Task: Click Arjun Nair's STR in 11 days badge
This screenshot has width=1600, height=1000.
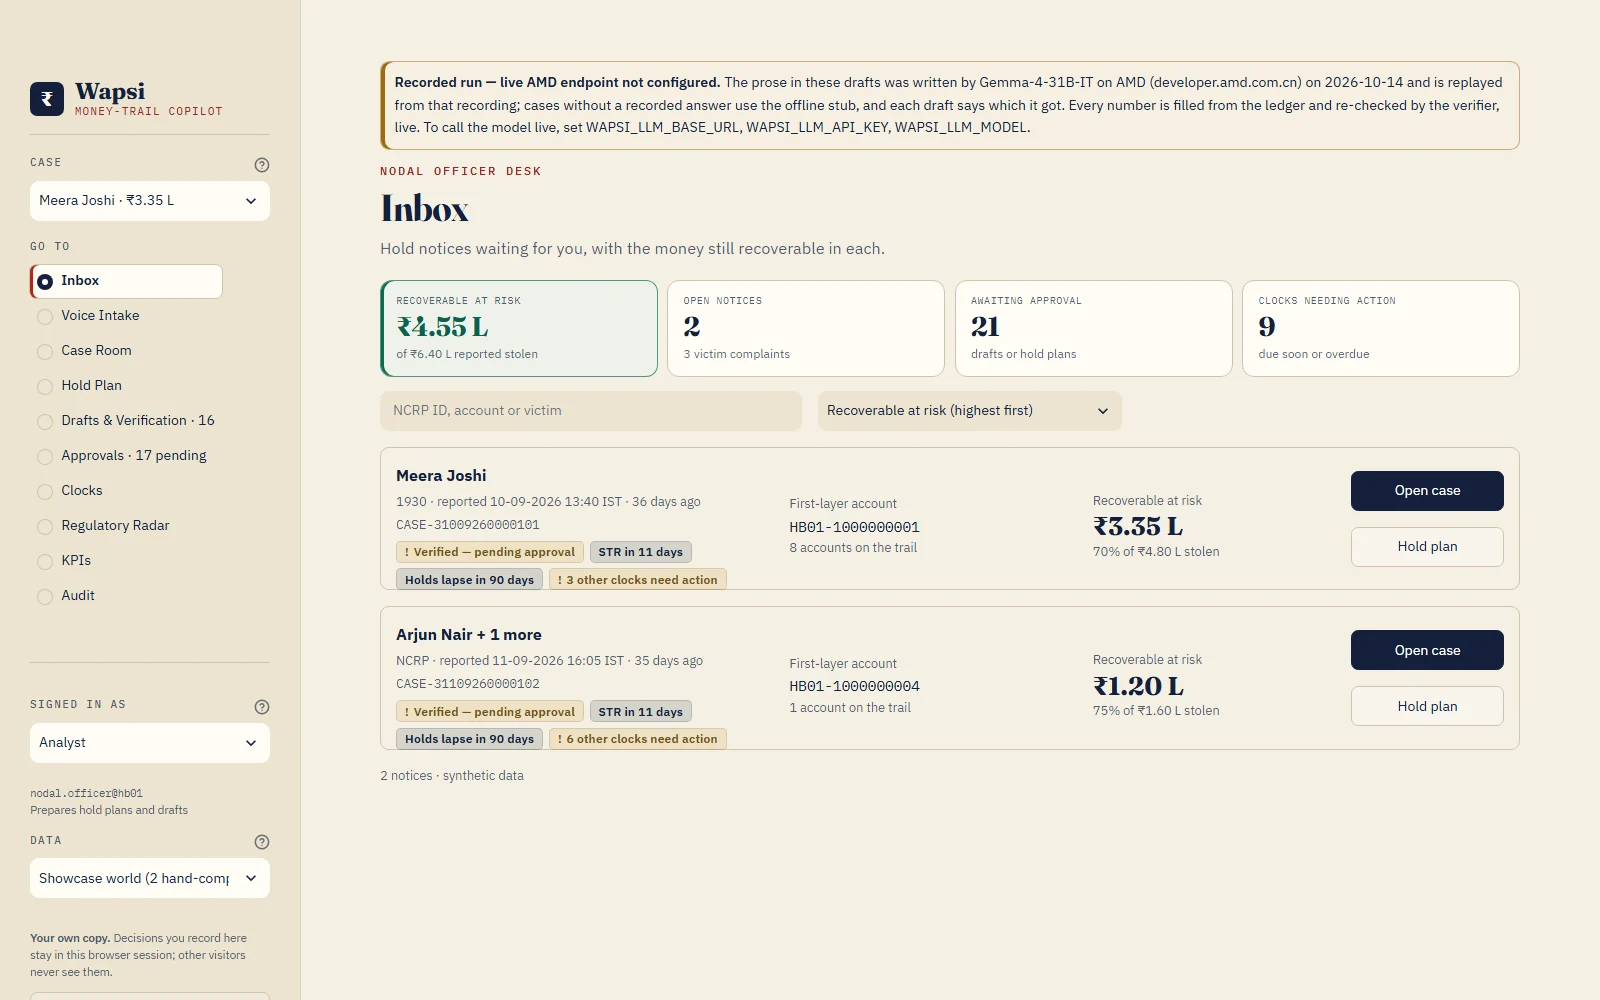Action: point(641,712)
